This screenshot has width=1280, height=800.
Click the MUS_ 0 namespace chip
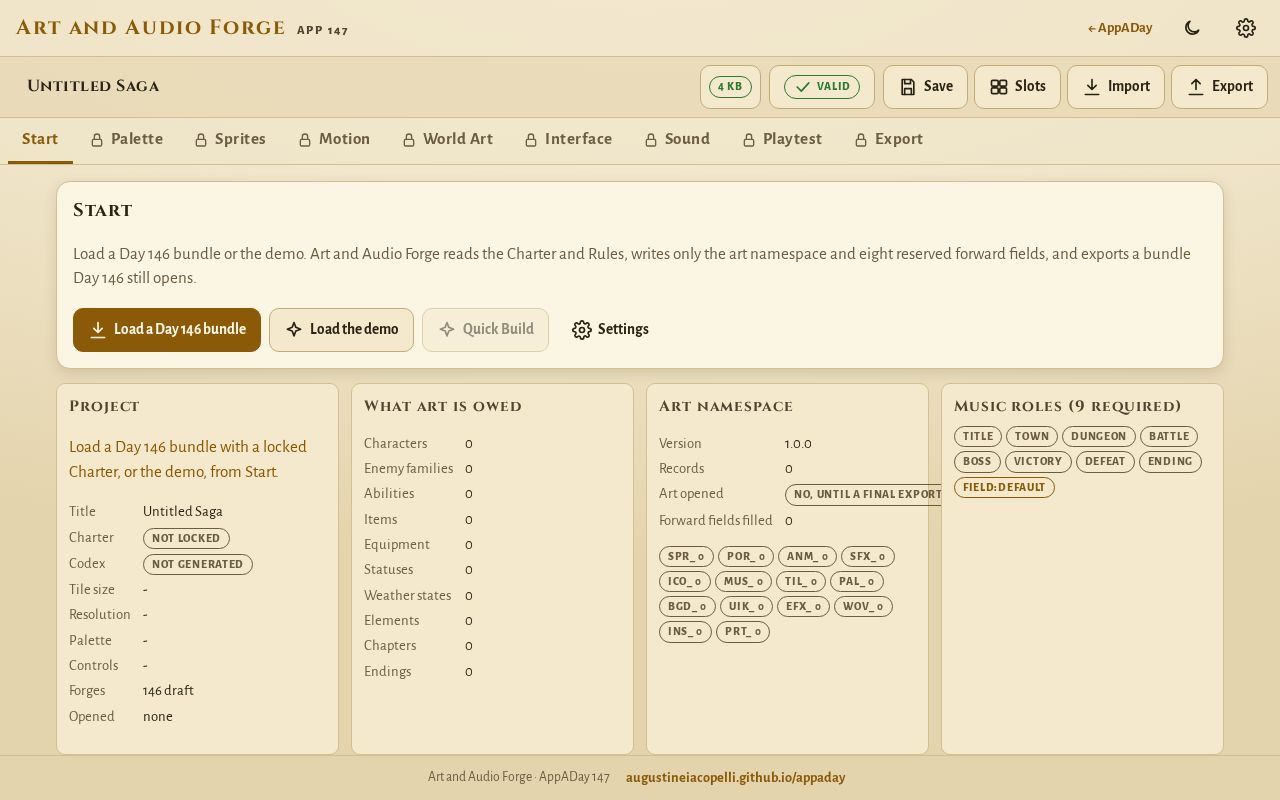click(743, 581)
